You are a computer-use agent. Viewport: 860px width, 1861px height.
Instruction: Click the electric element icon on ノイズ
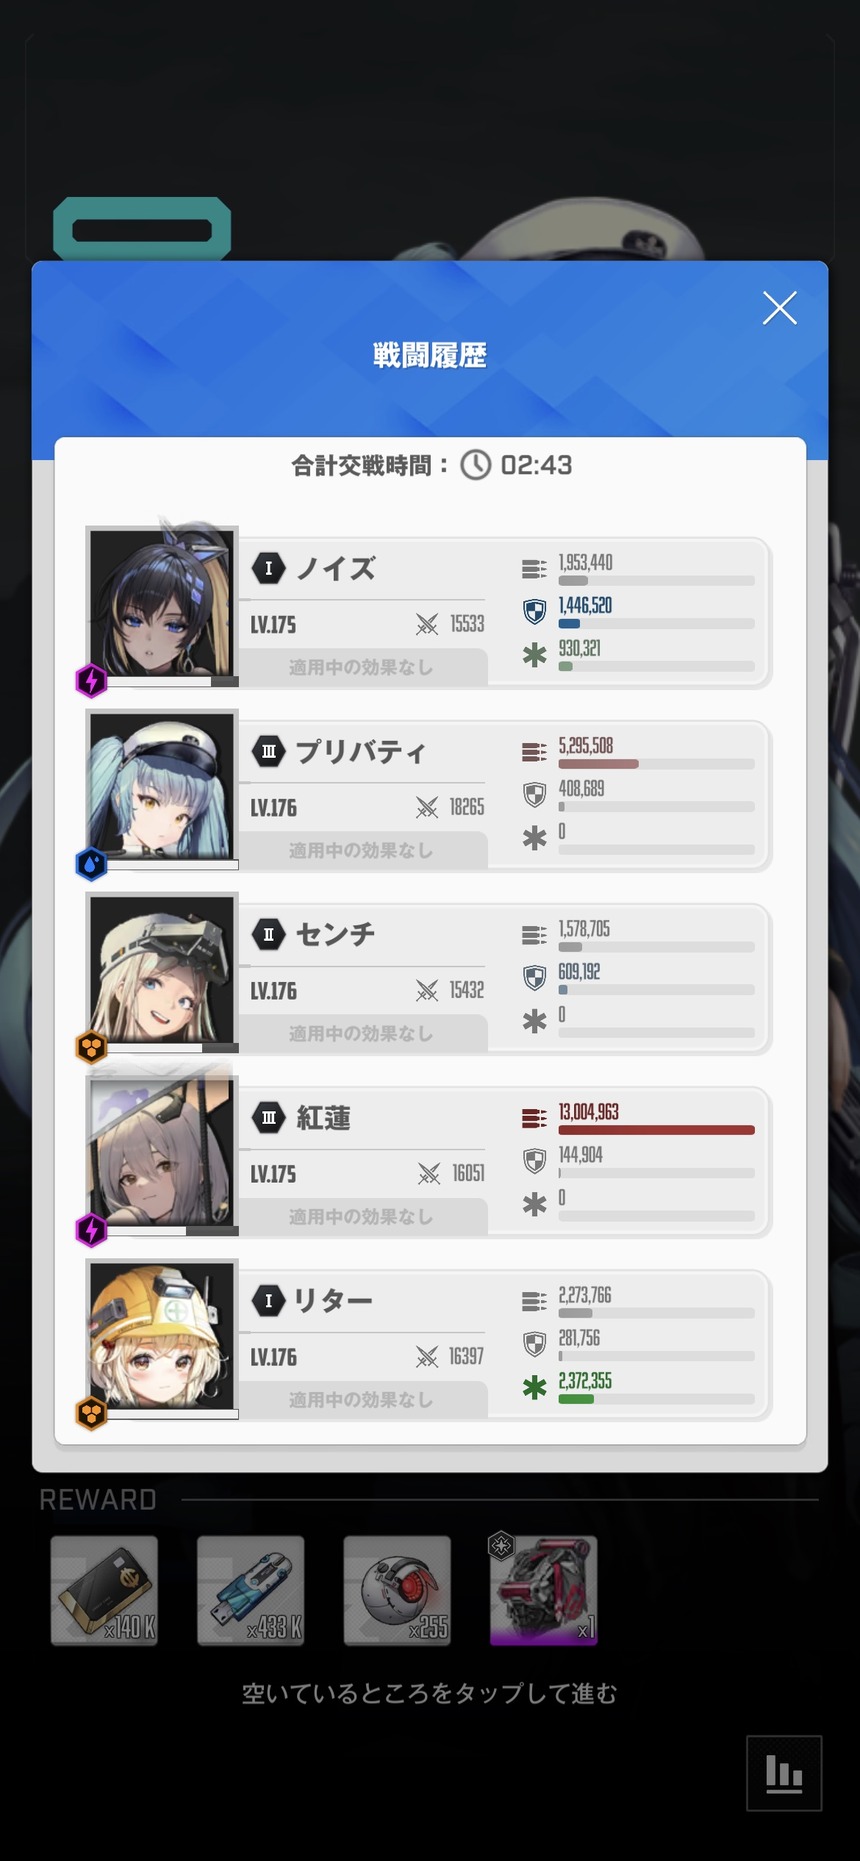[92, 681]
